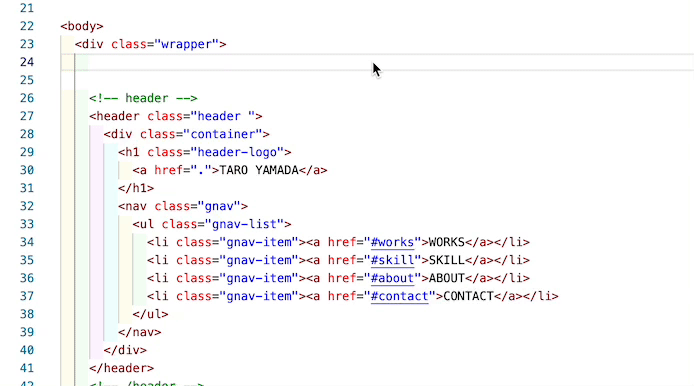
Task: Click the TARO YAMADA anchor text
Action: point(259,170)
